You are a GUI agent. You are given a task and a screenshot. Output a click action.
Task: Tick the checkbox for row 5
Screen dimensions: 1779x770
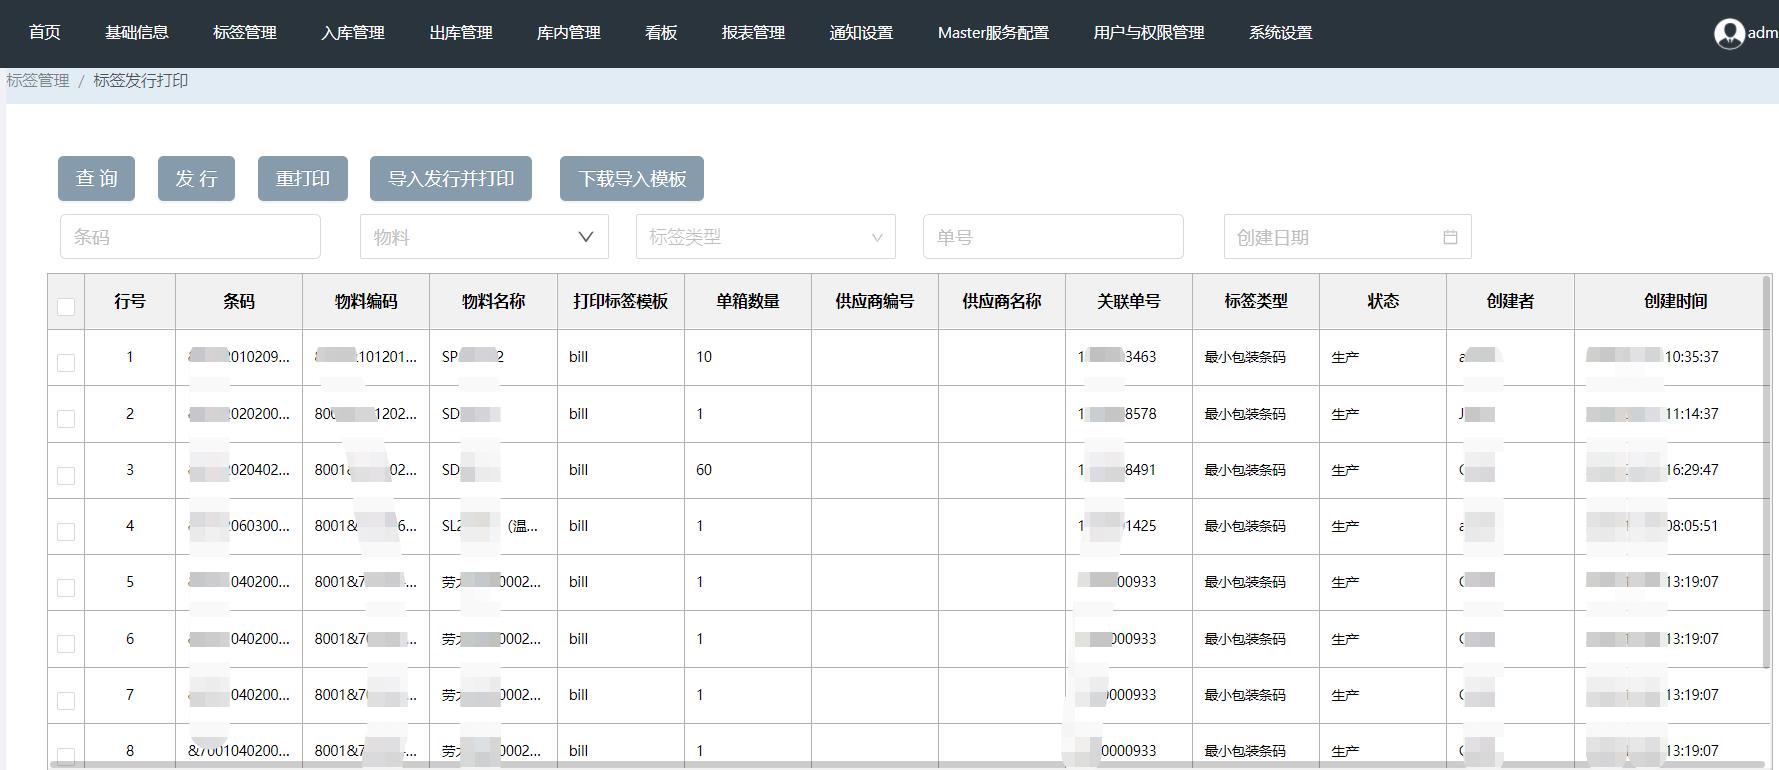(66, 587)
